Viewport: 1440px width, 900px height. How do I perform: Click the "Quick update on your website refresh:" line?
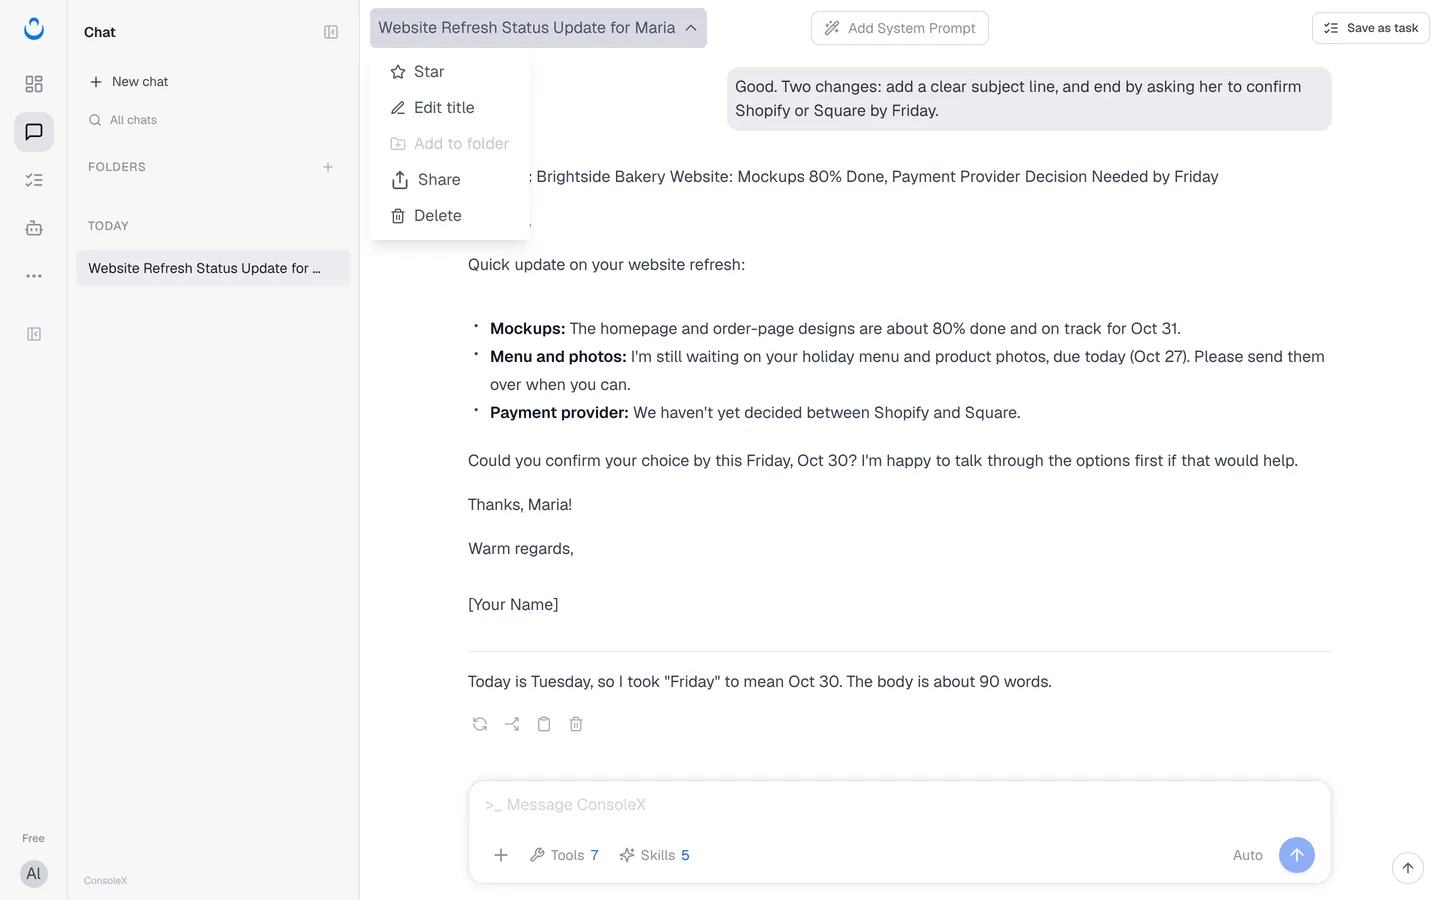tap(606, 265)
